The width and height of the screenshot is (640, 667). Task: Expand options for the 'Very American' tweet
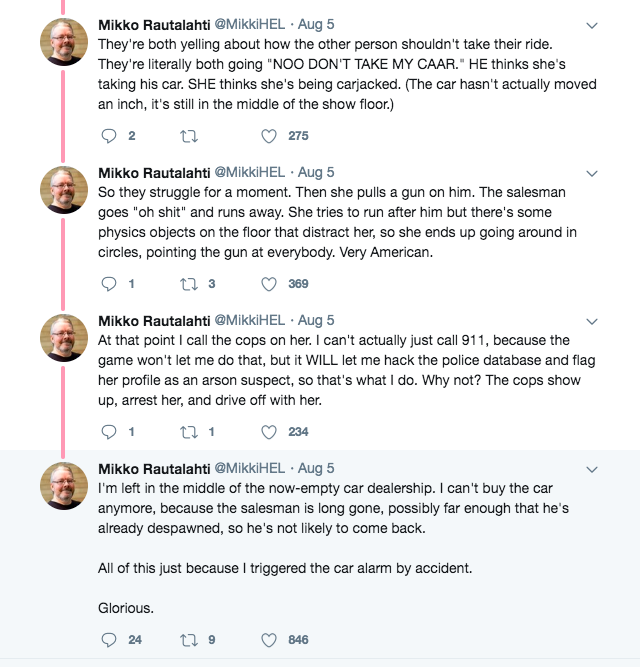[591, 172]
